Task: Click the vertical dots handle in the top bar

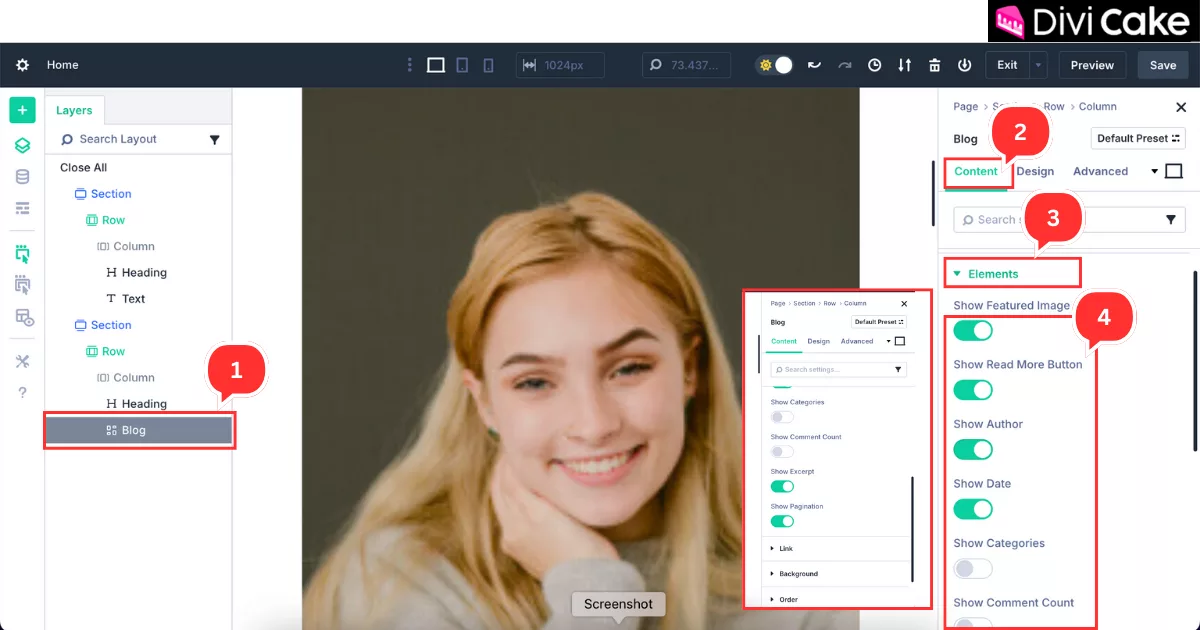Action: [x=409, y=65]
